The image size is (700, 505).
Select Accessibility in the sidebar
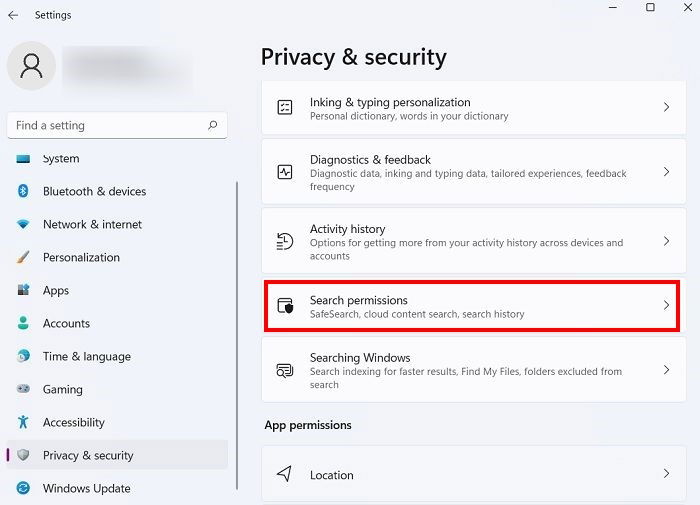point(74,422)
